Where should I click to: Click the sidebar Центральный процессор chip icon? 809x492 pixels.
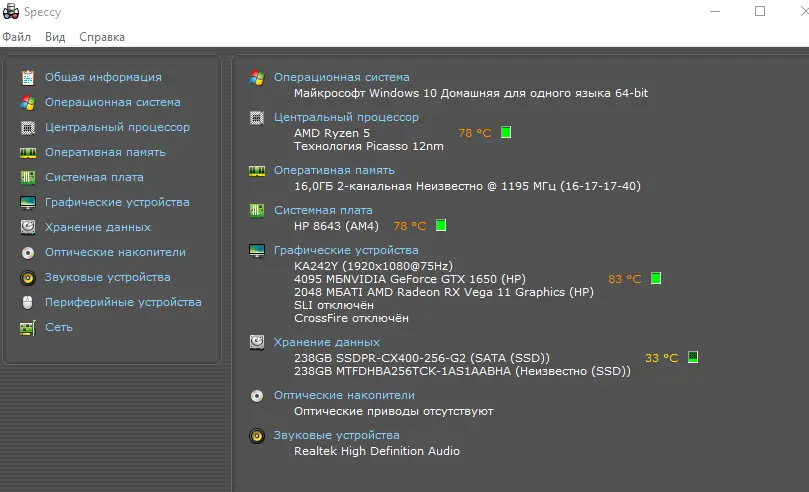[x=28, y=127]
